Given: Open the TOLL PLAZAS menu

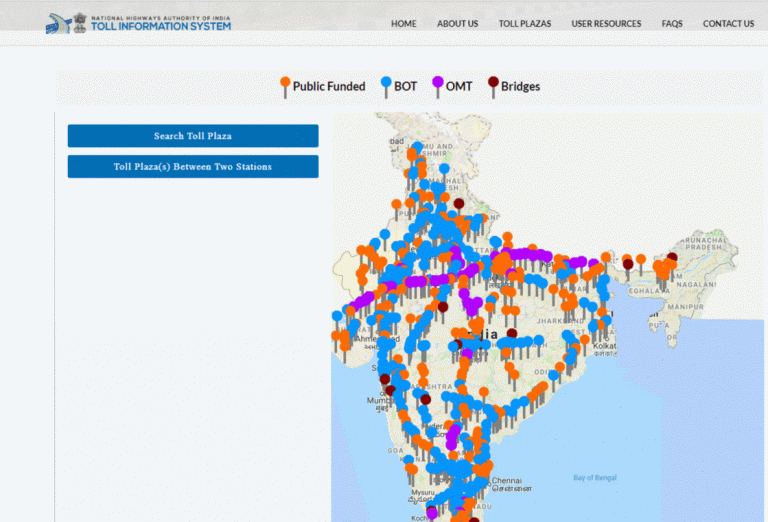Looking at the screenshot, I should (x=525, y=24).
